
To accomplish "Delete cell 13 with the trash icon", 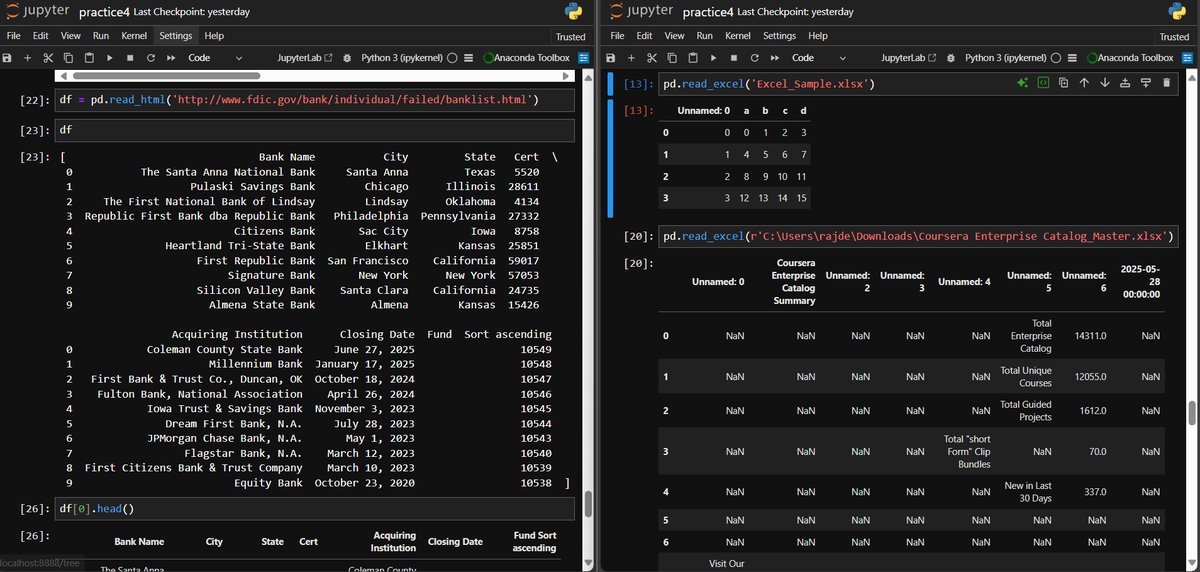I will coord(1166,83).
